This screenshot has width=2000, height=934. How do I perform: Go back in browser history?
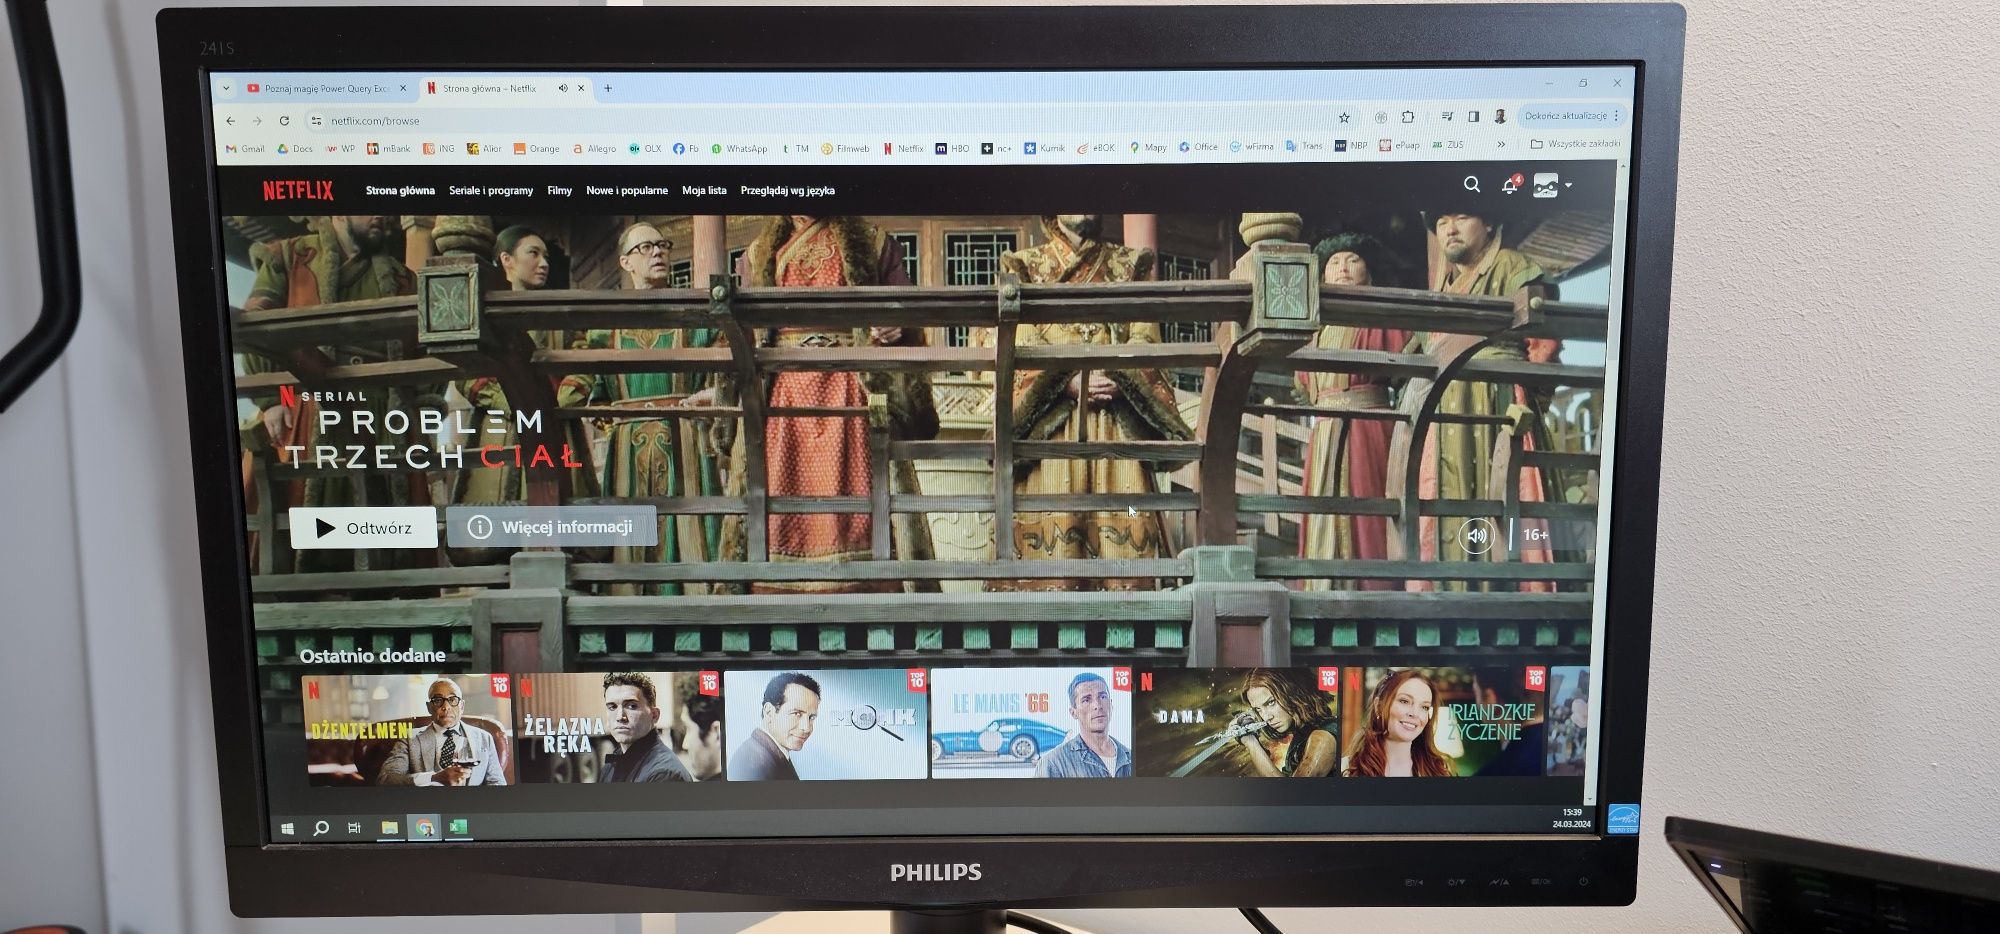(x=231, y=121)
